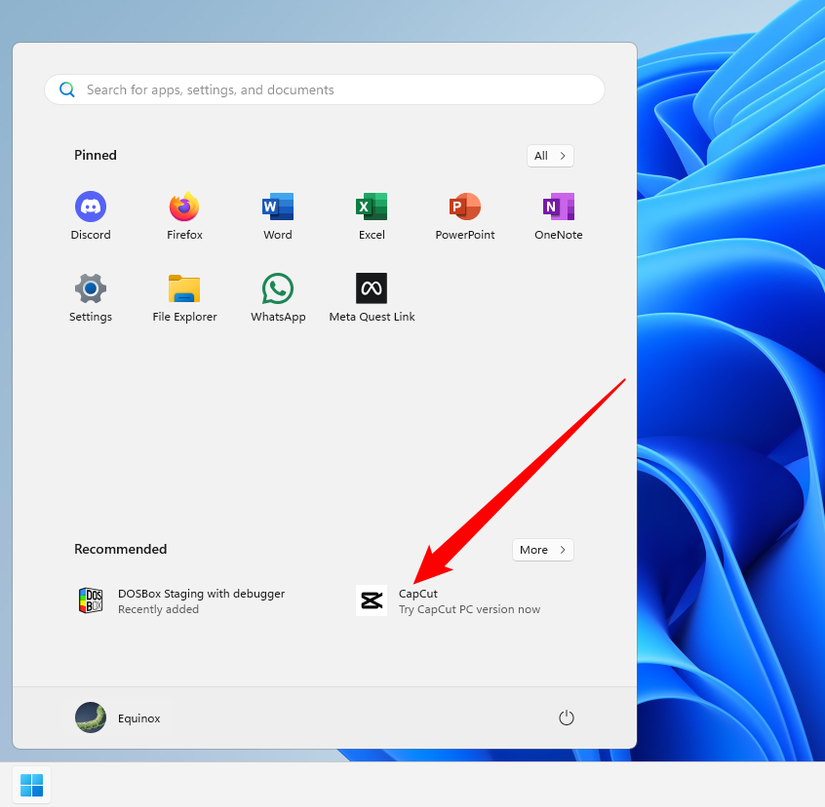Launch Firefox from pinned apps

click(184, 215)
